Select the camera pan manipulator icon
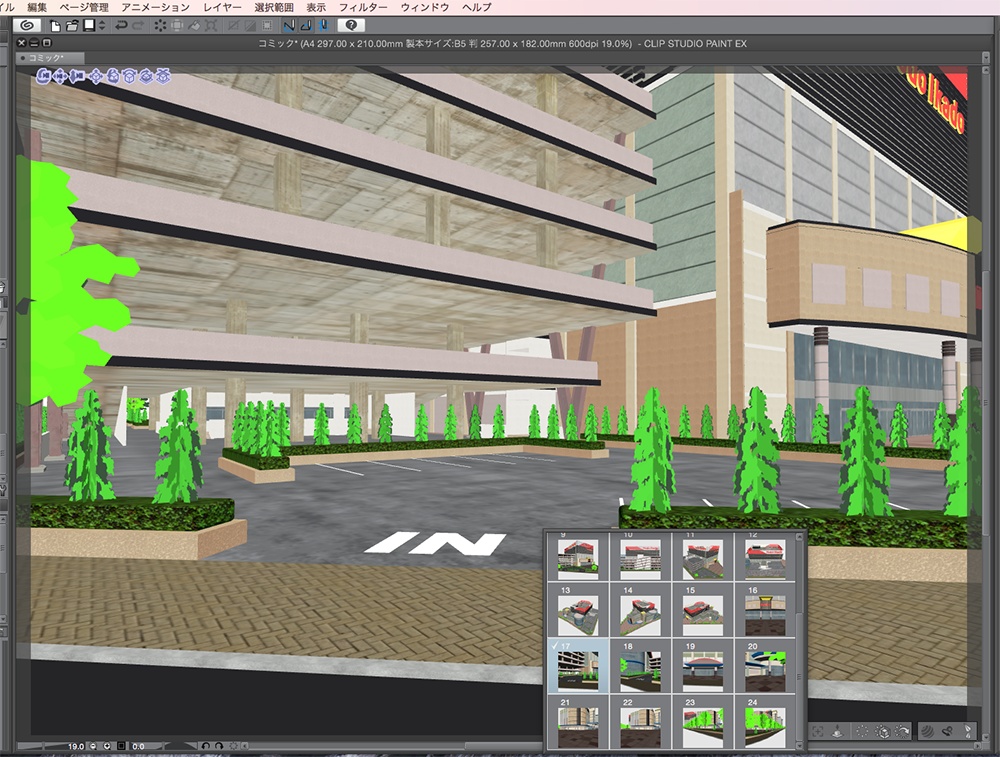This screenshot has width=1000, height=757. point(61,77)
